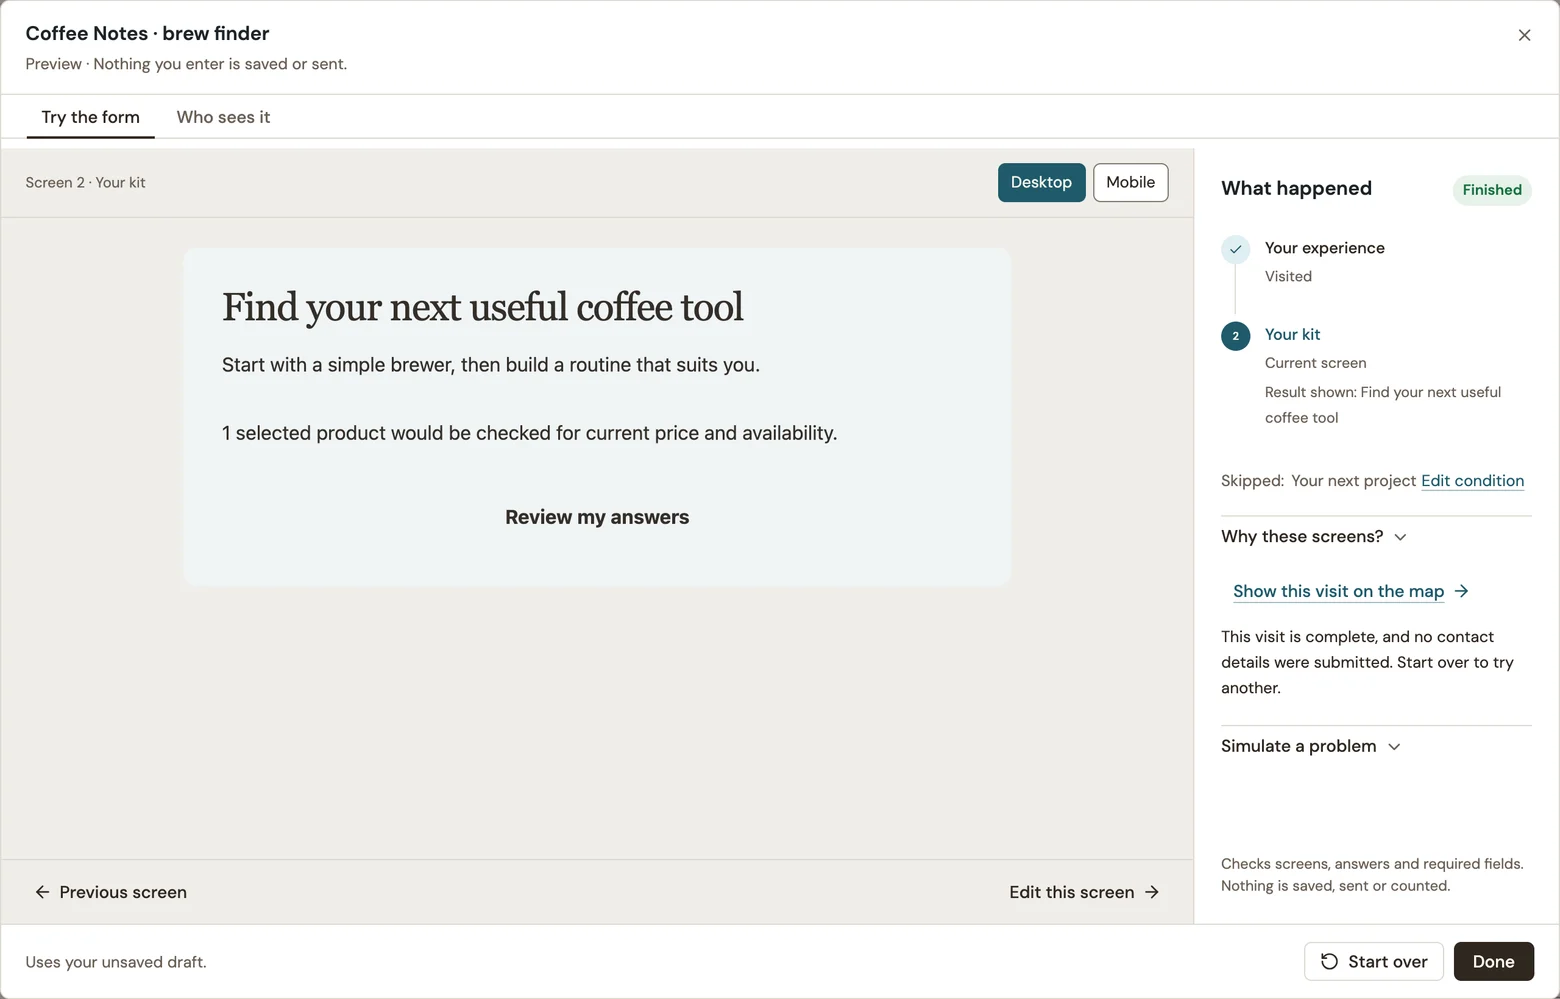Click the Current screen status text
Screen dimensions: 1560x999
(x=1315, y=363)
